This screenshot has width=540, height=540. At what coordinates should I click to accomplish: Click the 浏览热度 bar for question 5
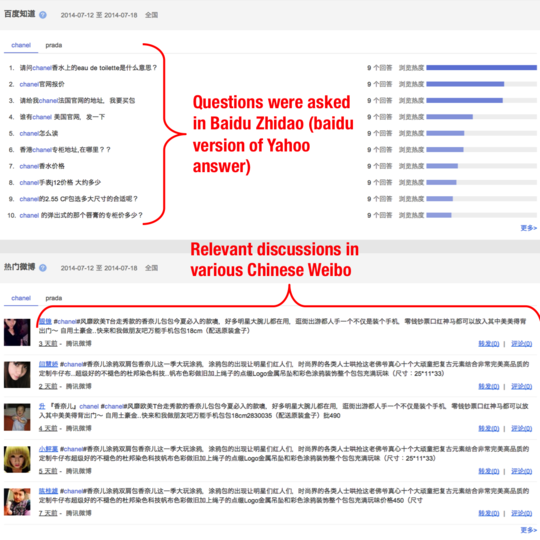(x=481, y=133)
